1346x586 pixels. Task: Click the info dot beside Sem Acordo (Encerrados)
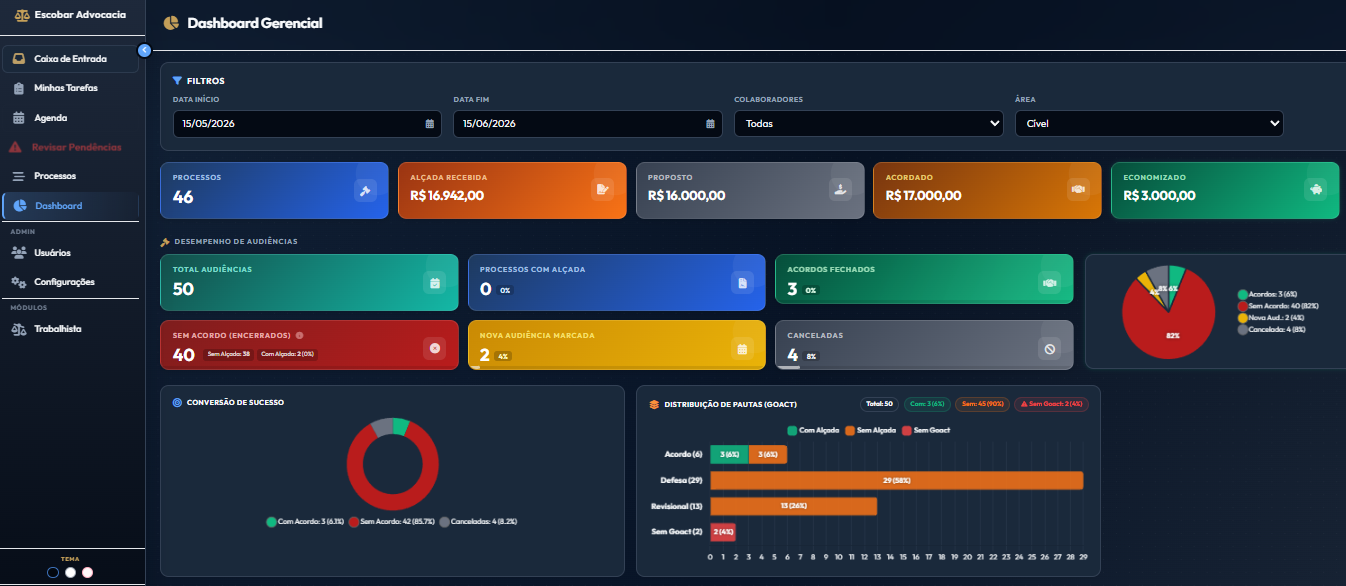pyautogui.click(x=300, y=336)
